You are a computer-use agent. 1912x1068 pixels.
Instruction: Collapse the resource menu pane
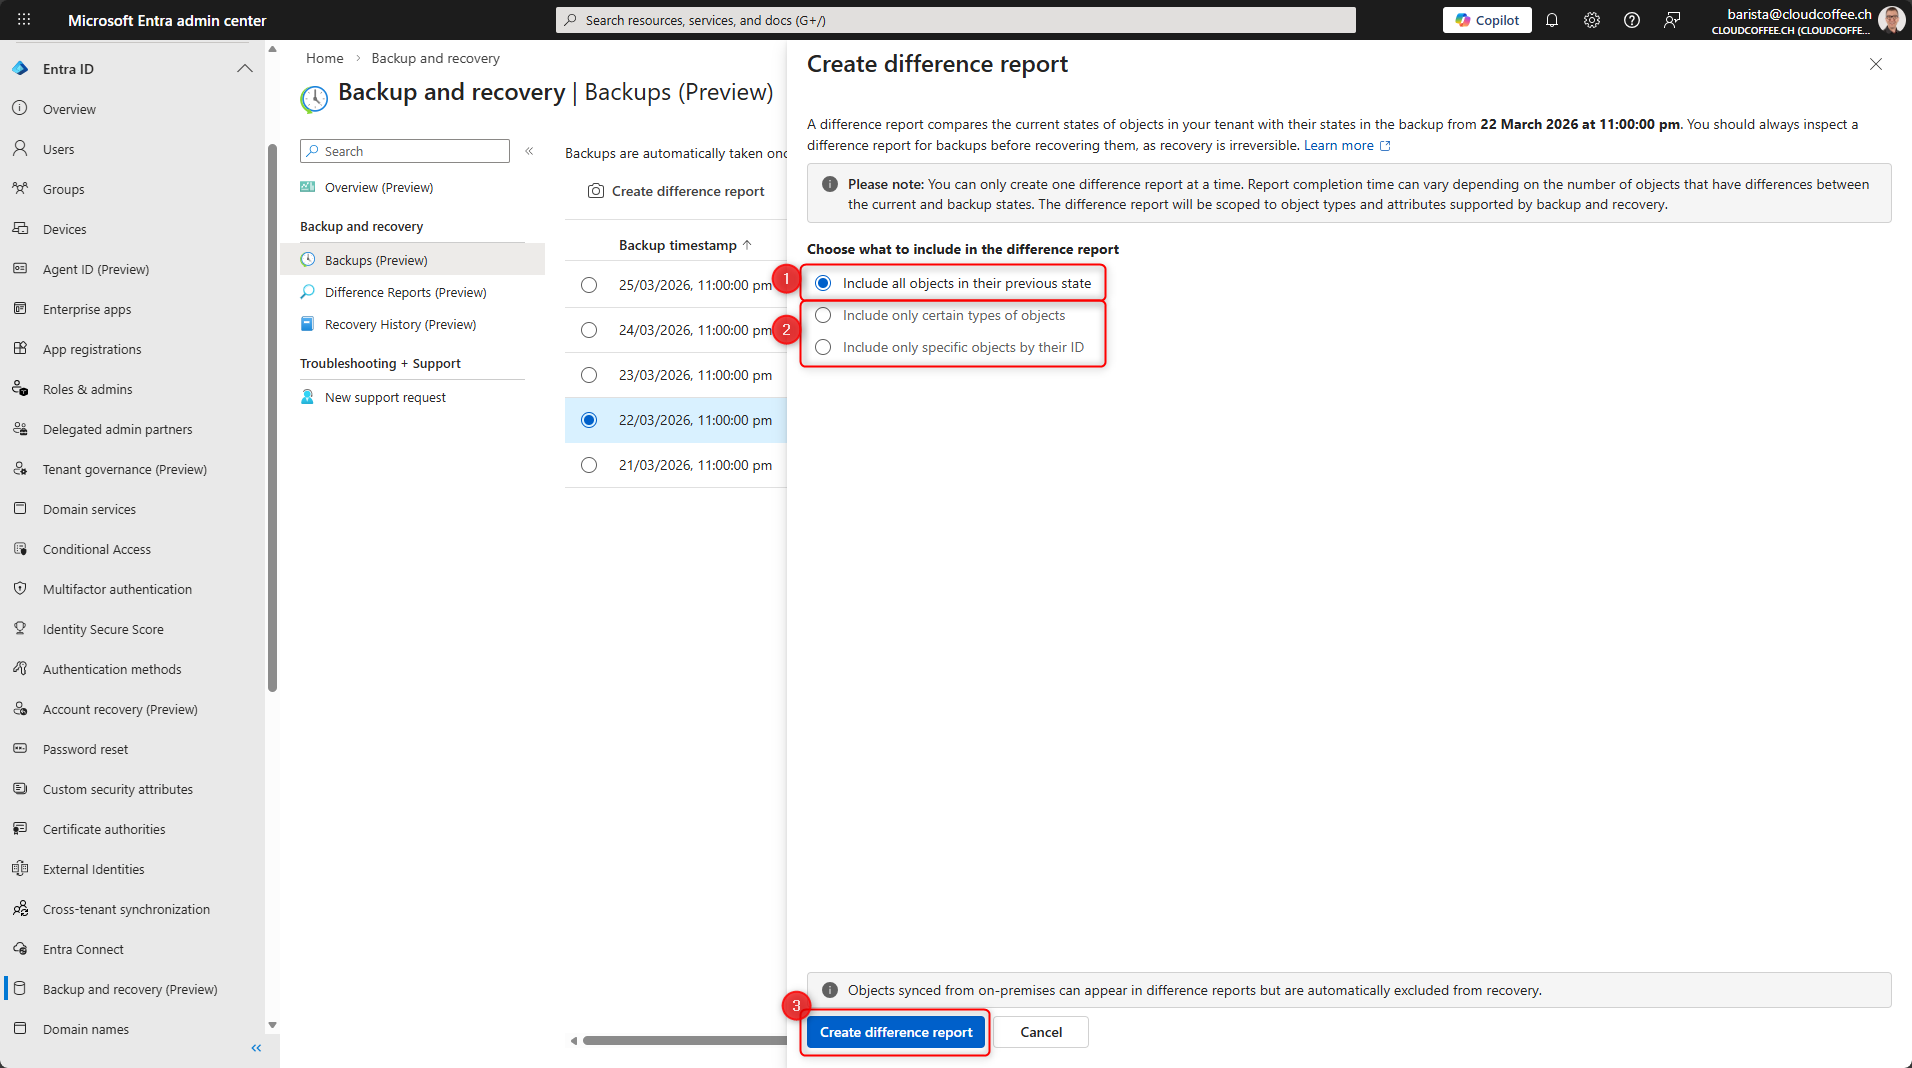pos(529,151)
